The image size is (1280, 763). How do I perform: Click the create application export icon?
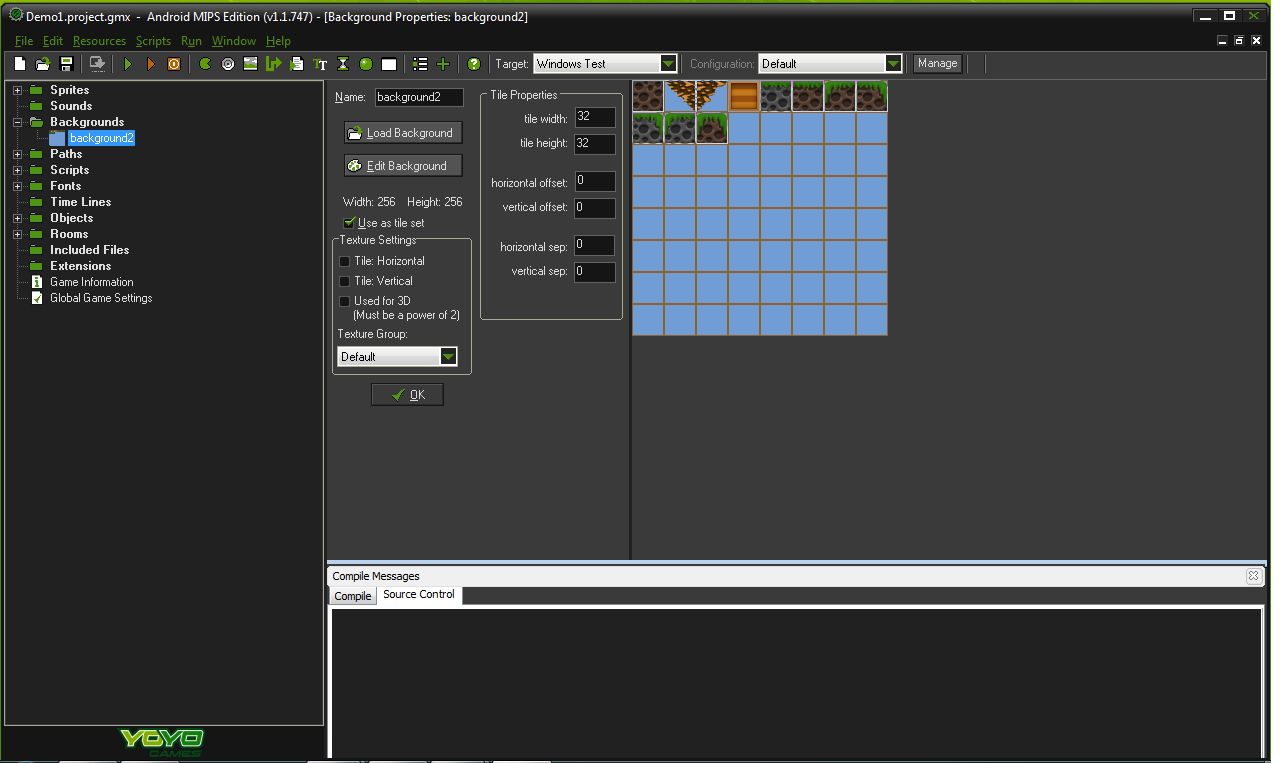pyautogui.click(x=97, y=64)
